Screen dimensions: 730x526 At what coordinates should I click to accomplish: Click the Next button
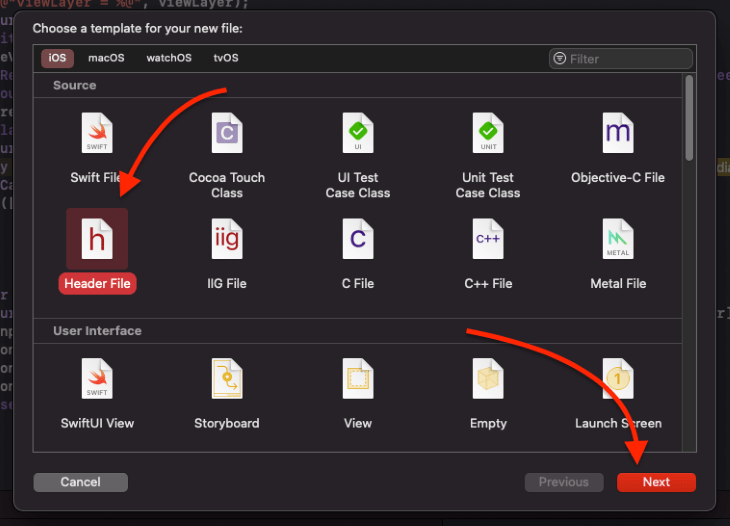click(x=656, y=482)
